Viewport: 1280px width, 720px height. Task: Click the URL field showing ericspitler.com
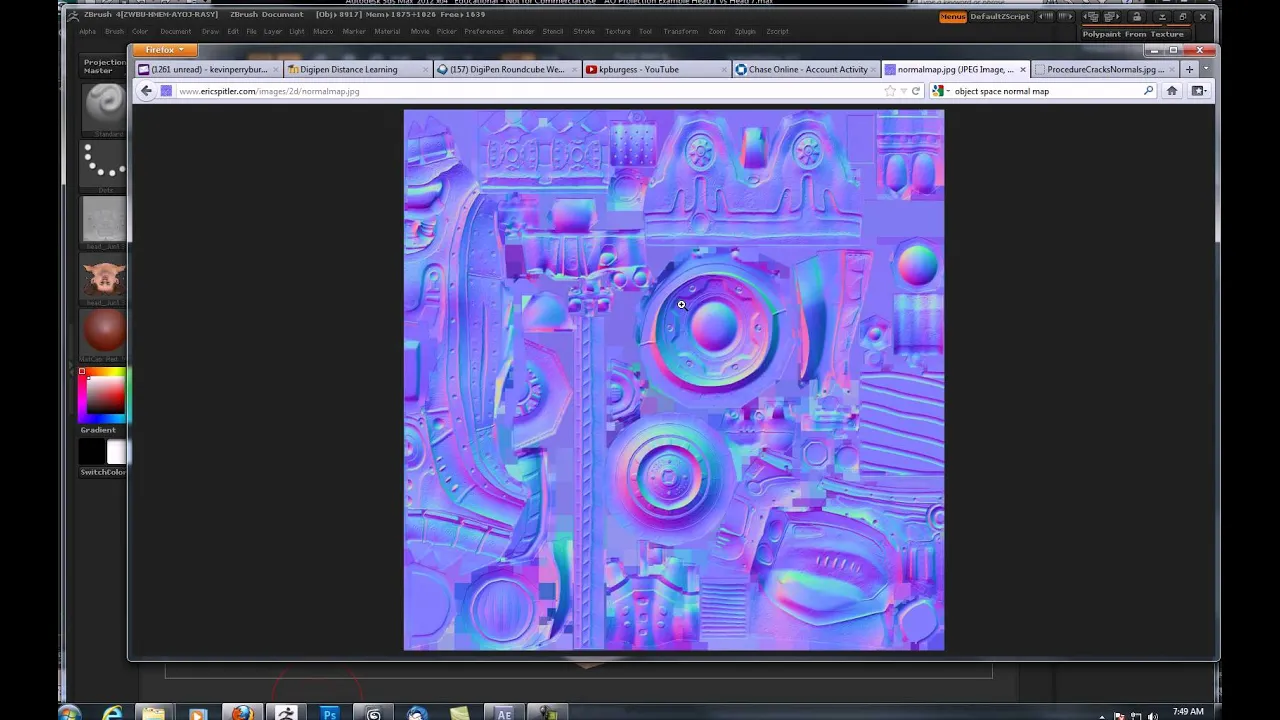tap(530, 91)
